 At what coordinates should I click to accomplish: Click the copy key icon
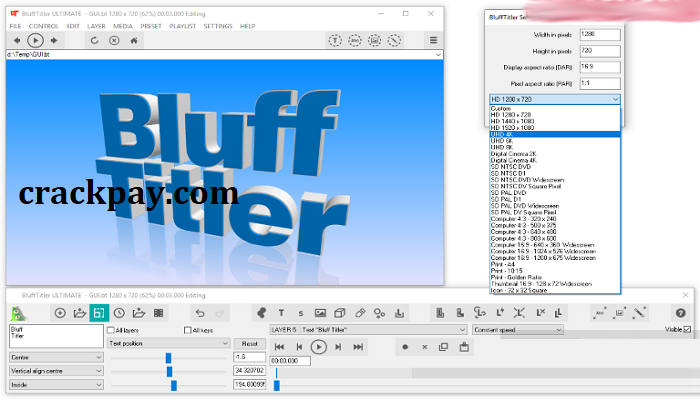click(443, 347)
